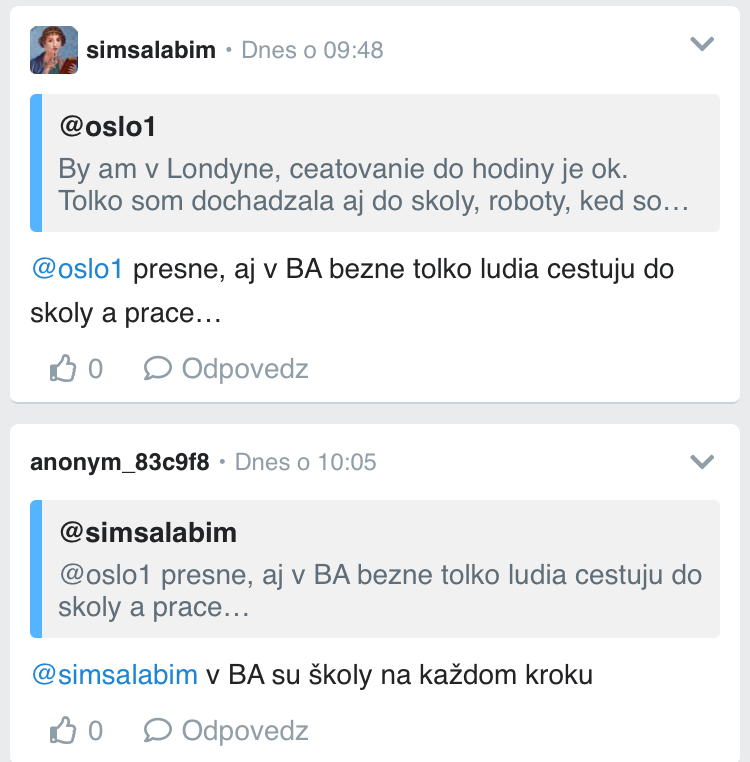This screenshot has width=750, height=762.
Task: Open the anonym_83c9f8 username link
Action: [120, 462]
